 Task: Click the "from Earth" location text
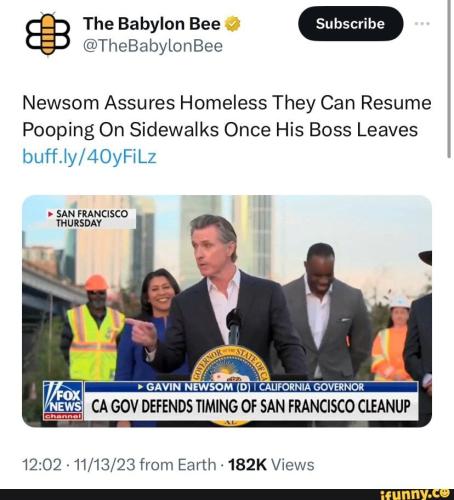click(178, 465)
